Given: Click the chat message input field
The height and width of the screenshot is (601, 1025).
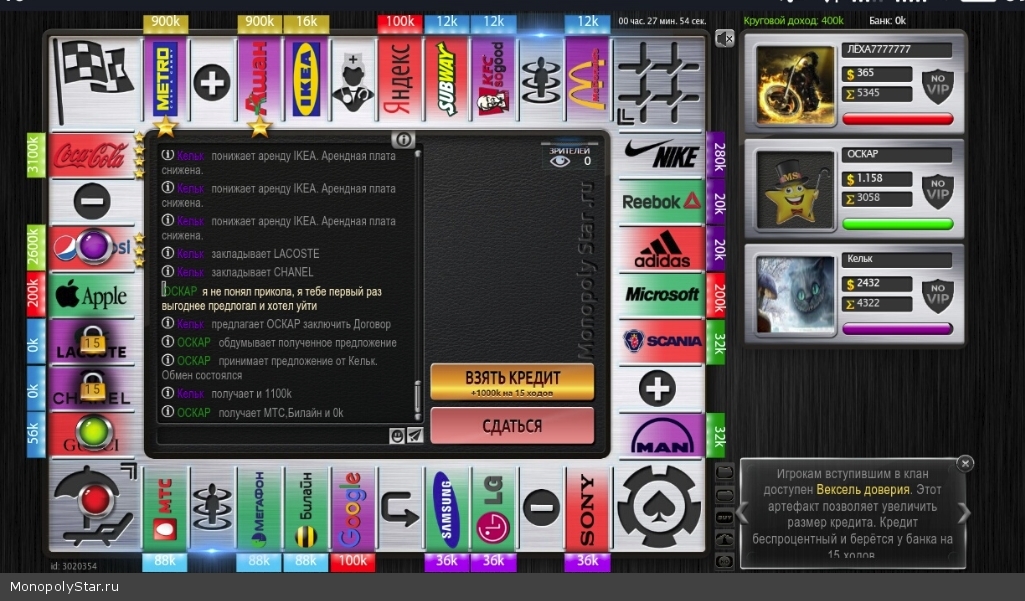Looking at the screenshot, I should (273, 436).
